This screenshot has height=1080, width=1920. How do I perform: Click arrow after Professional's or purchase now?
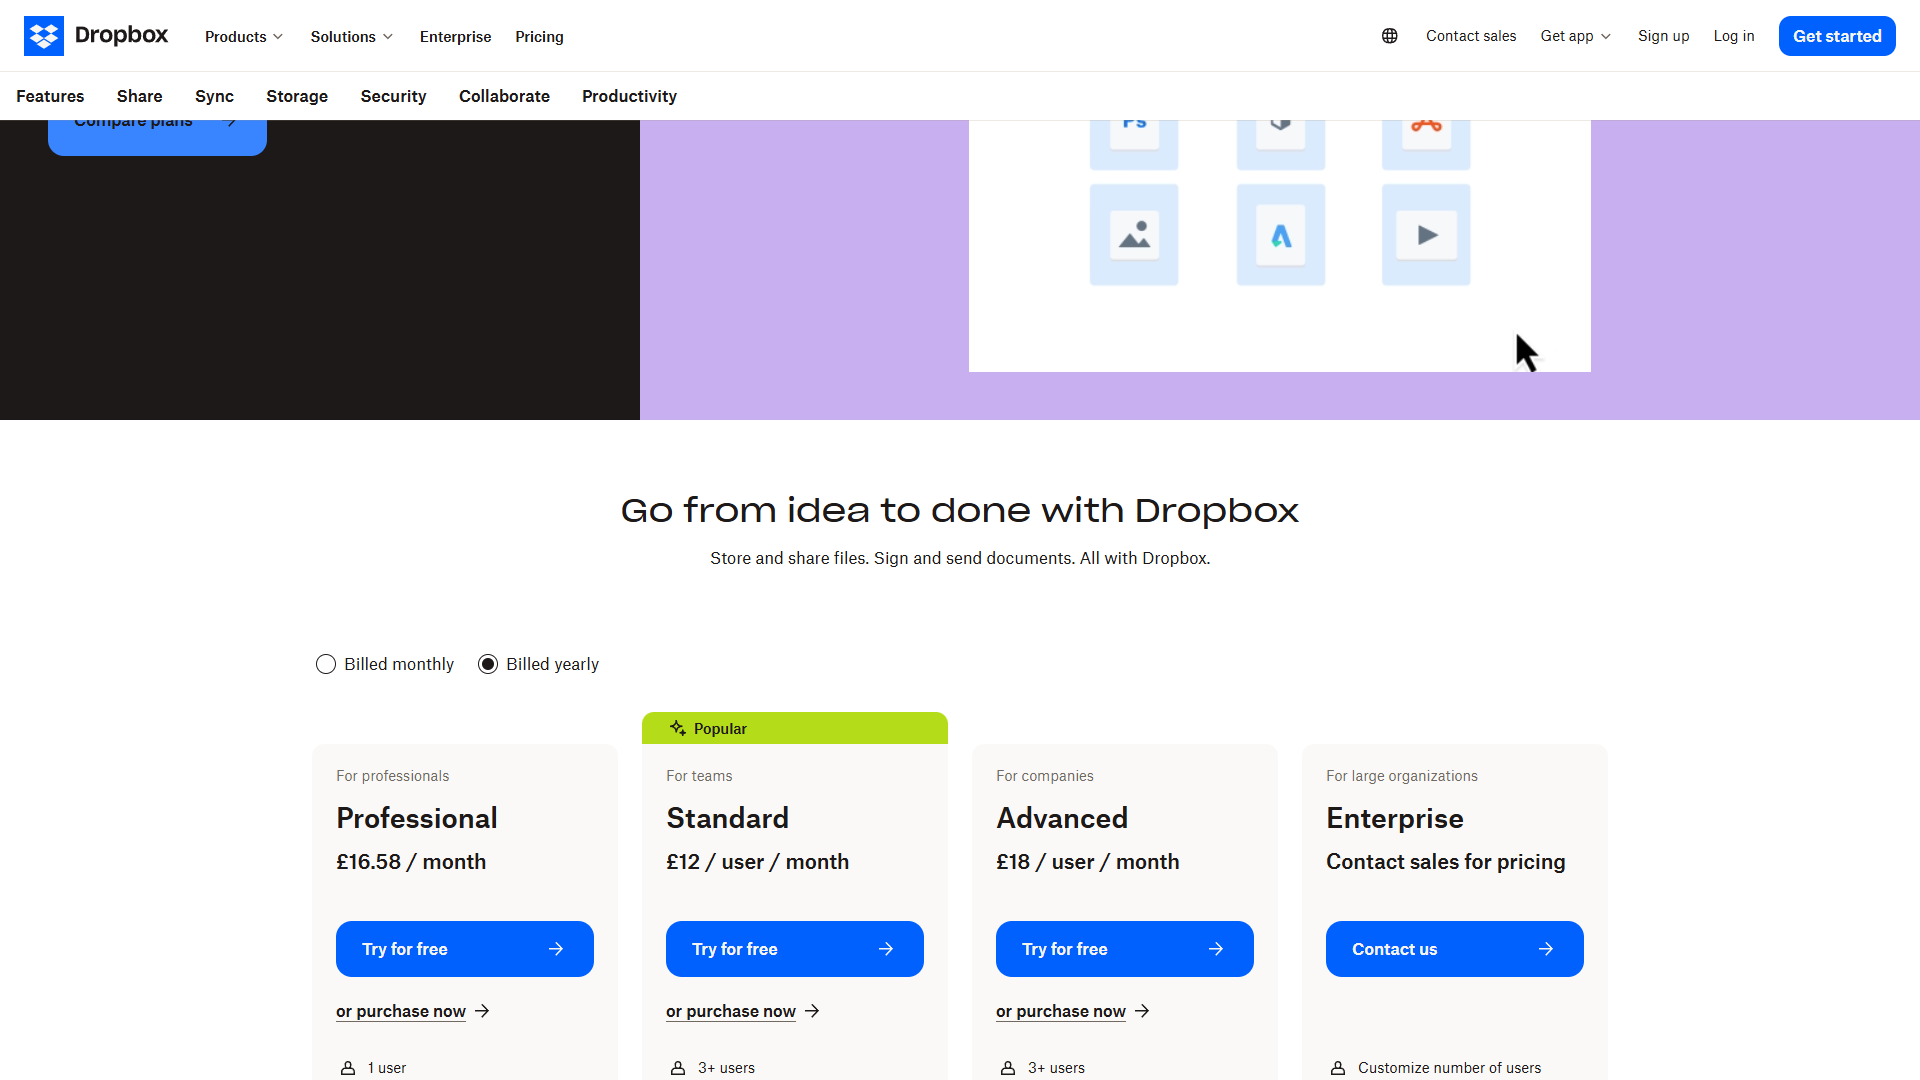(482, 1011)
